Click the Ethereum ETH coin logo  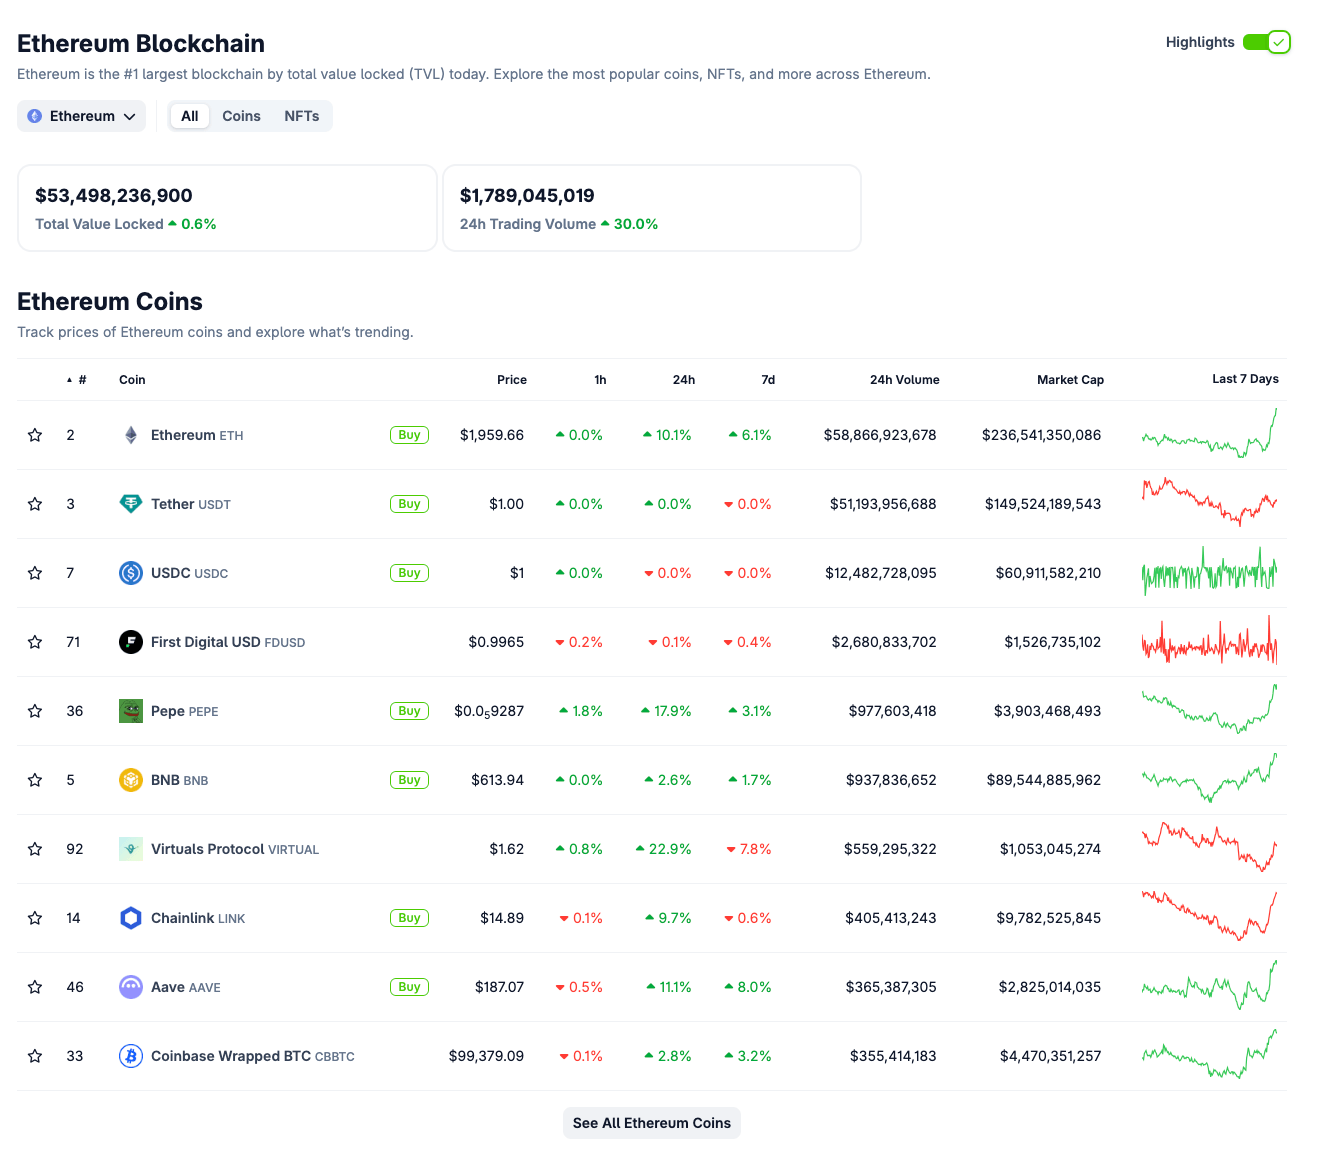tap(131, 435)
